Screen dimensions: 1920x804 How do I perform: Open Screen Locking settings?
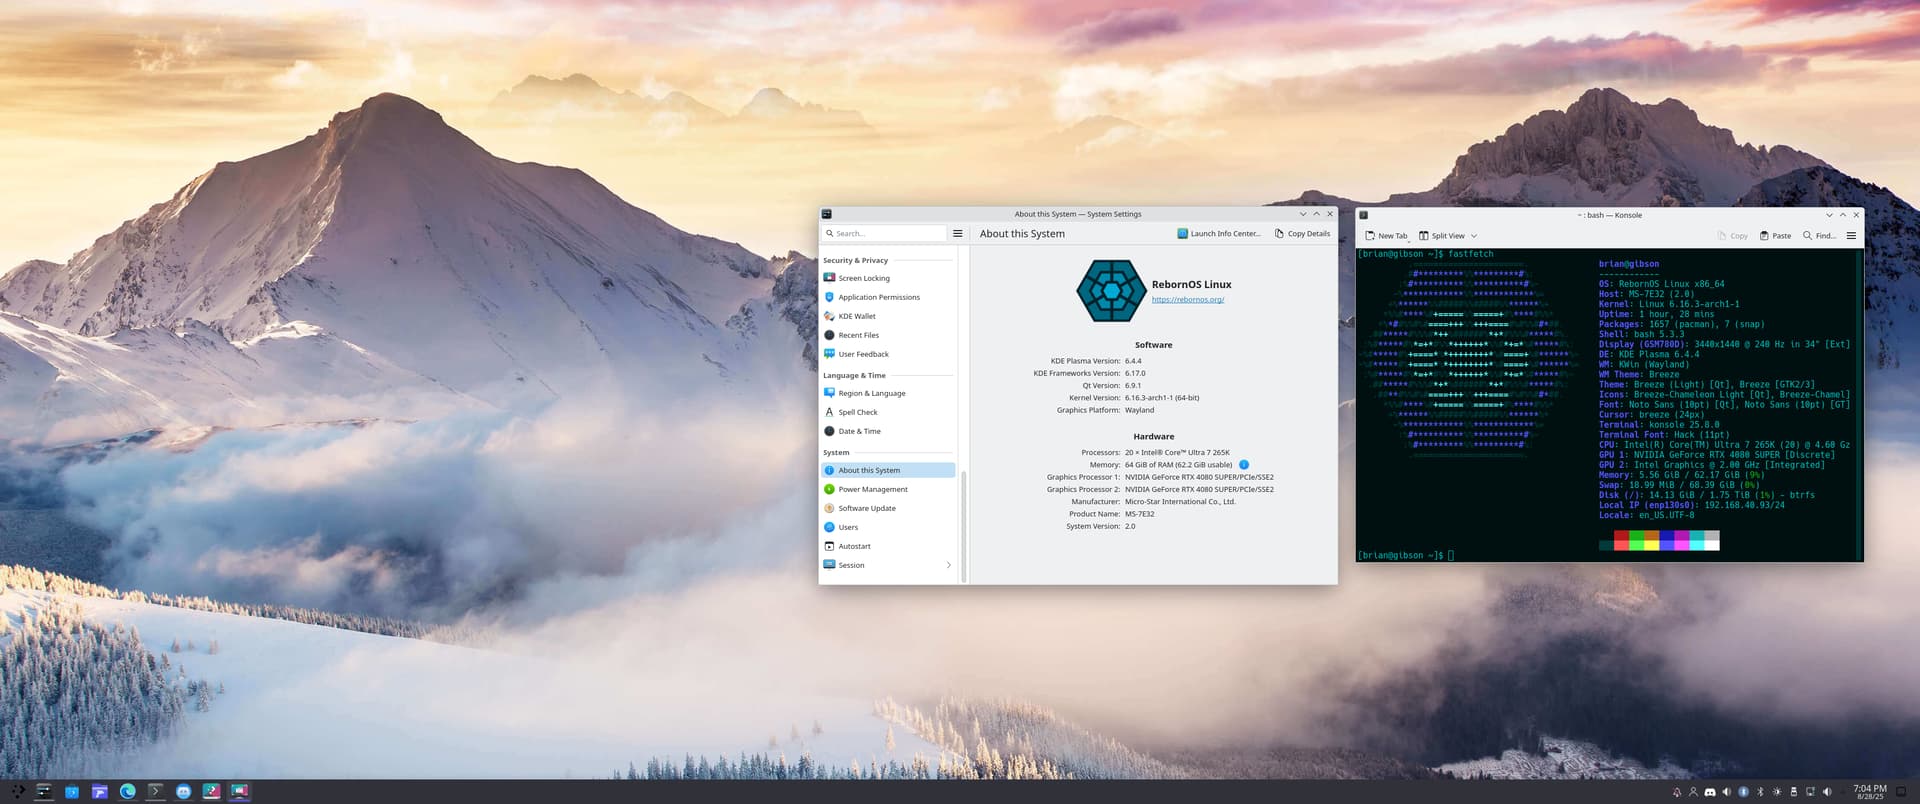point(888,278)
